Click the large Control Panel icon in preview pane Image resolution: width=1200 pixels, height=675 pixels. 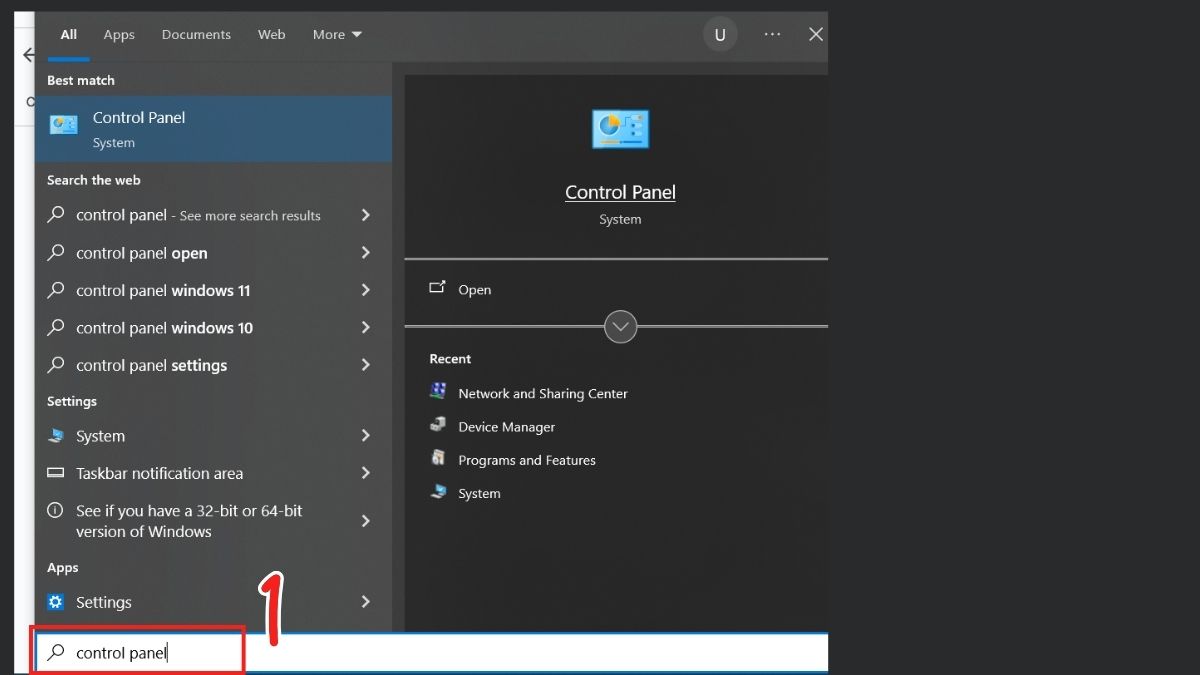620,130
